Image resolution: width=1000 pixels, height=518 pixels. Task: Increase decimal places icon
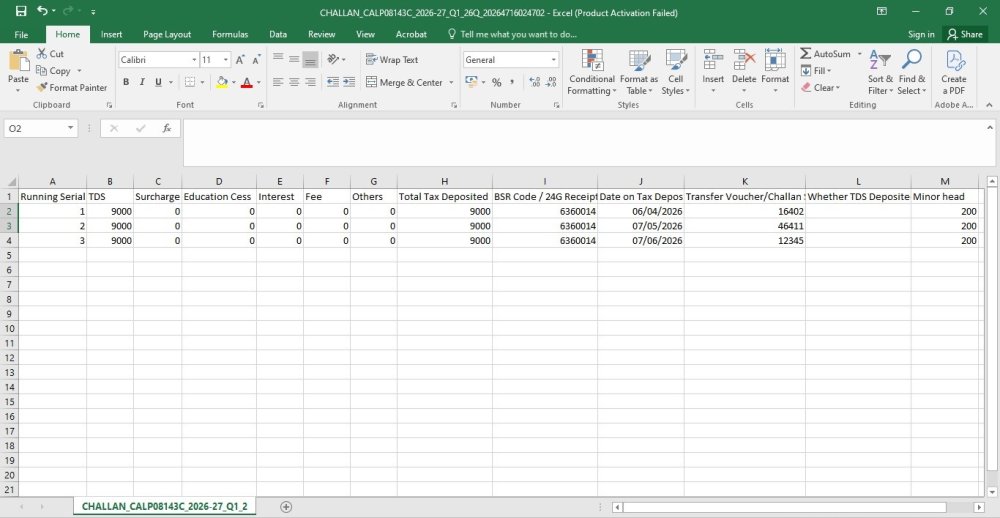tap(534, 82)
